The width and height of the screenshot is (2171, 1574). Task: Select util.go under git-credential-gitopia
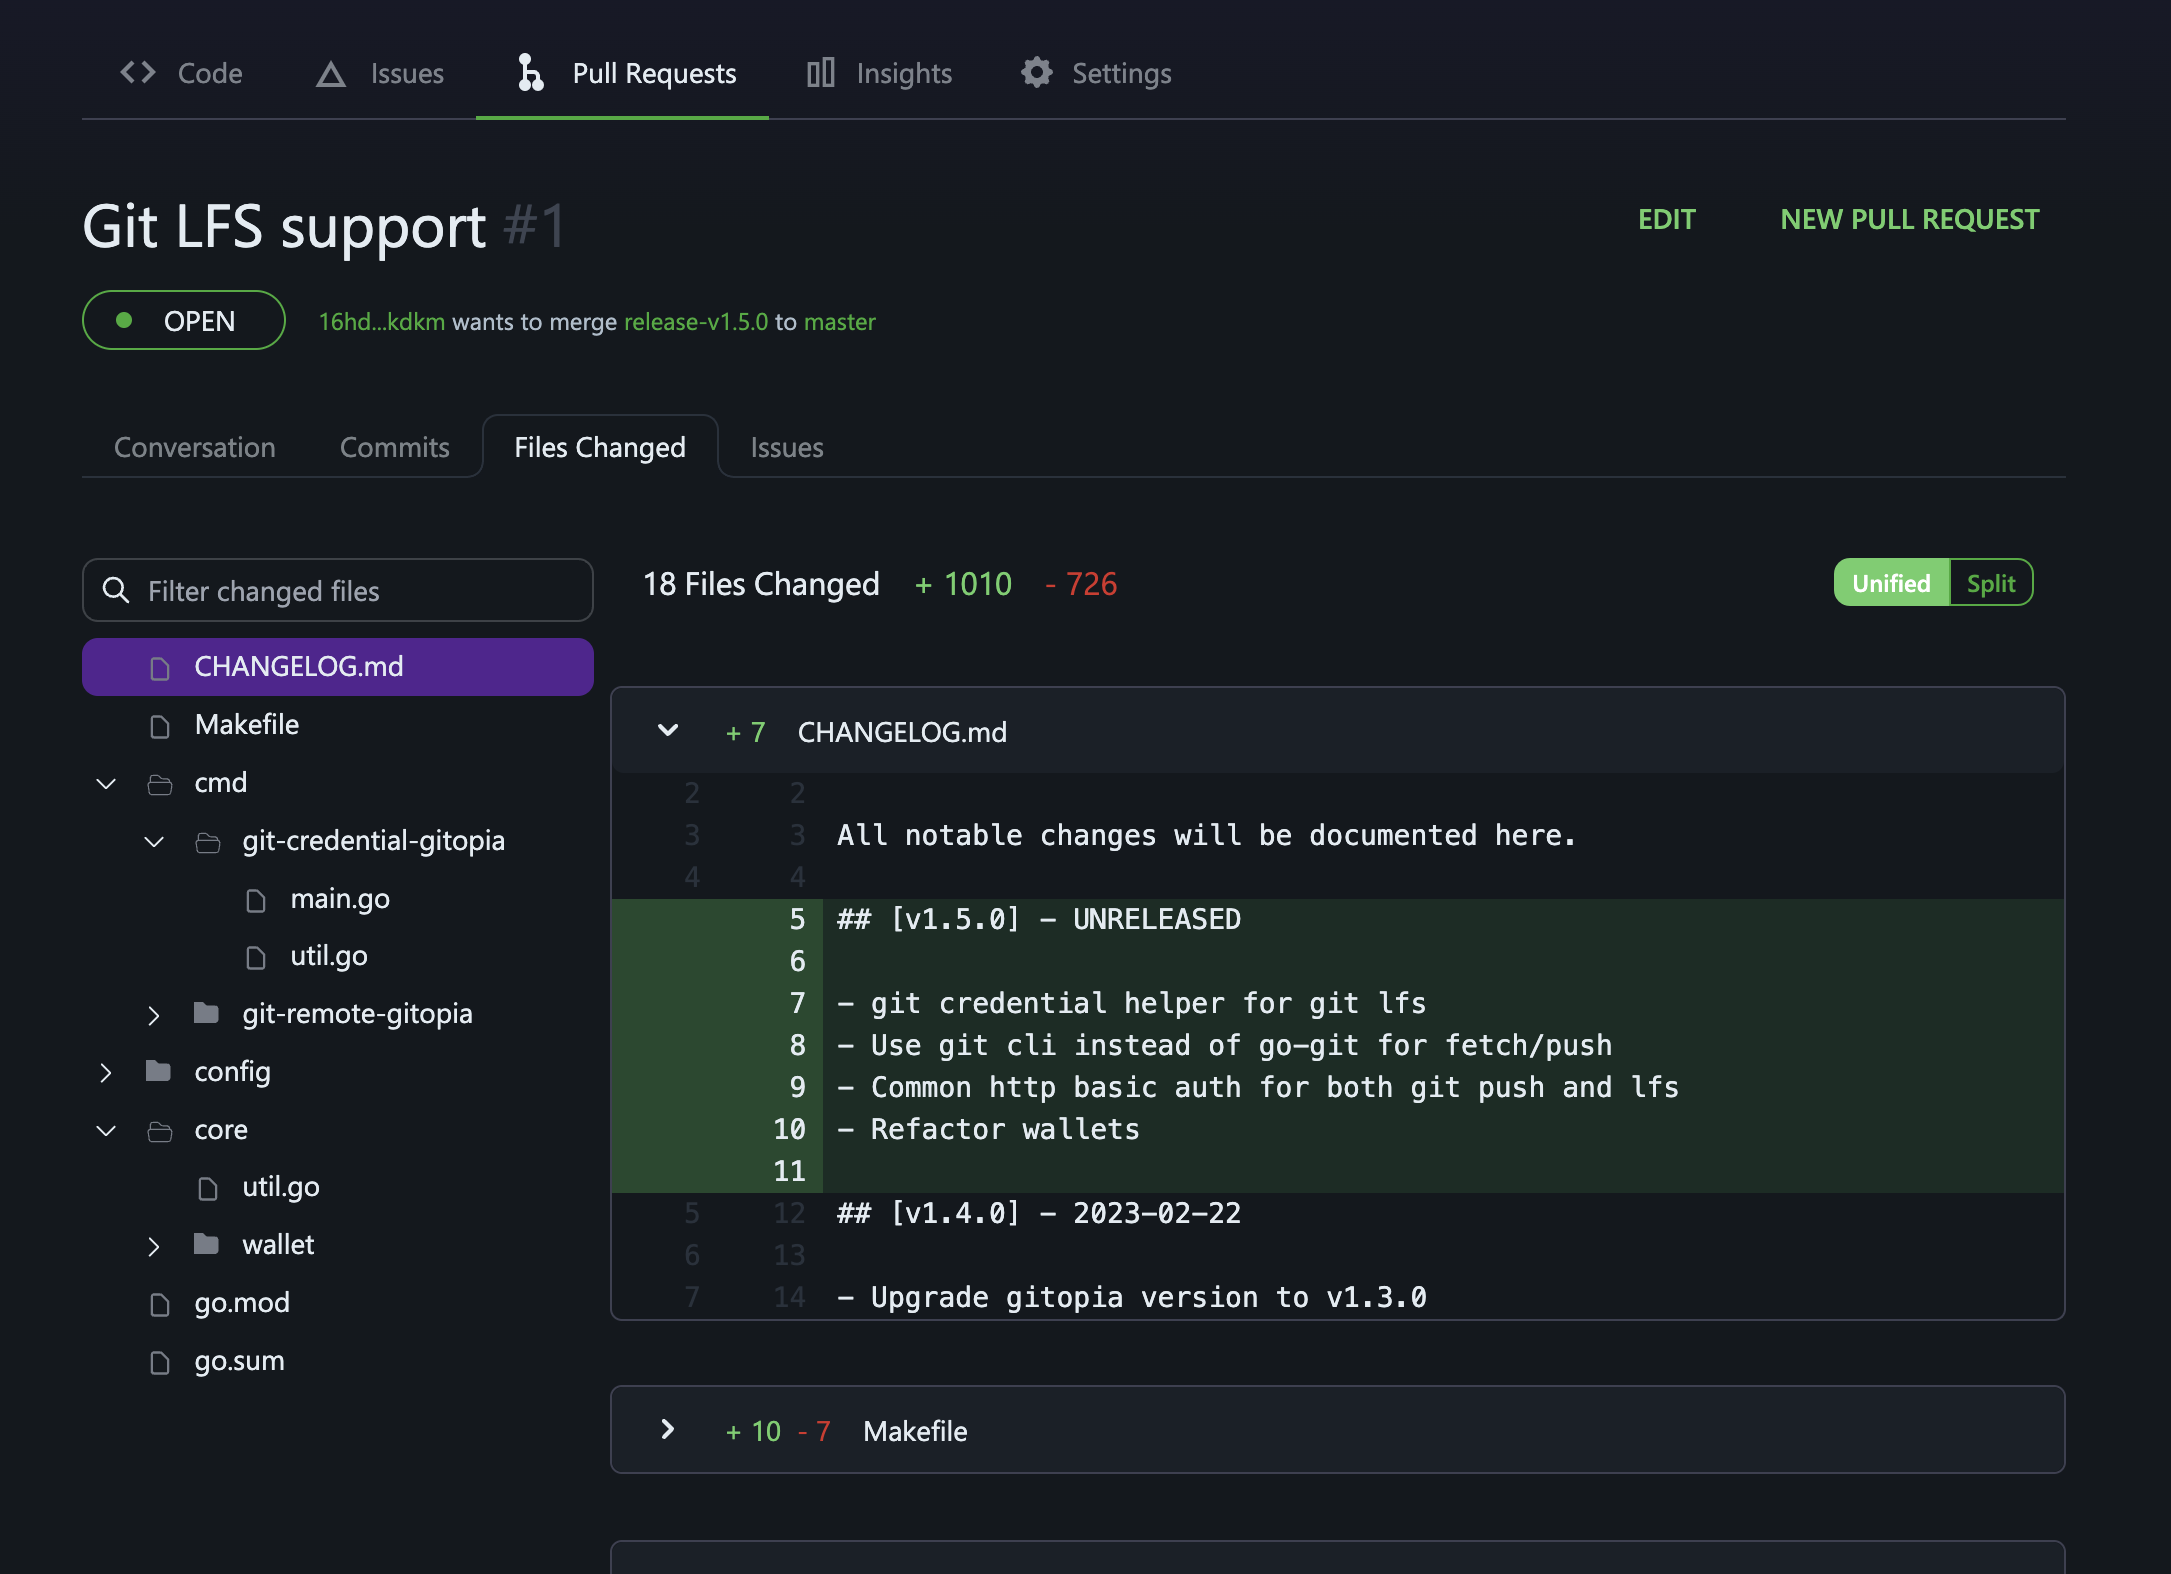tap(329, 956)
